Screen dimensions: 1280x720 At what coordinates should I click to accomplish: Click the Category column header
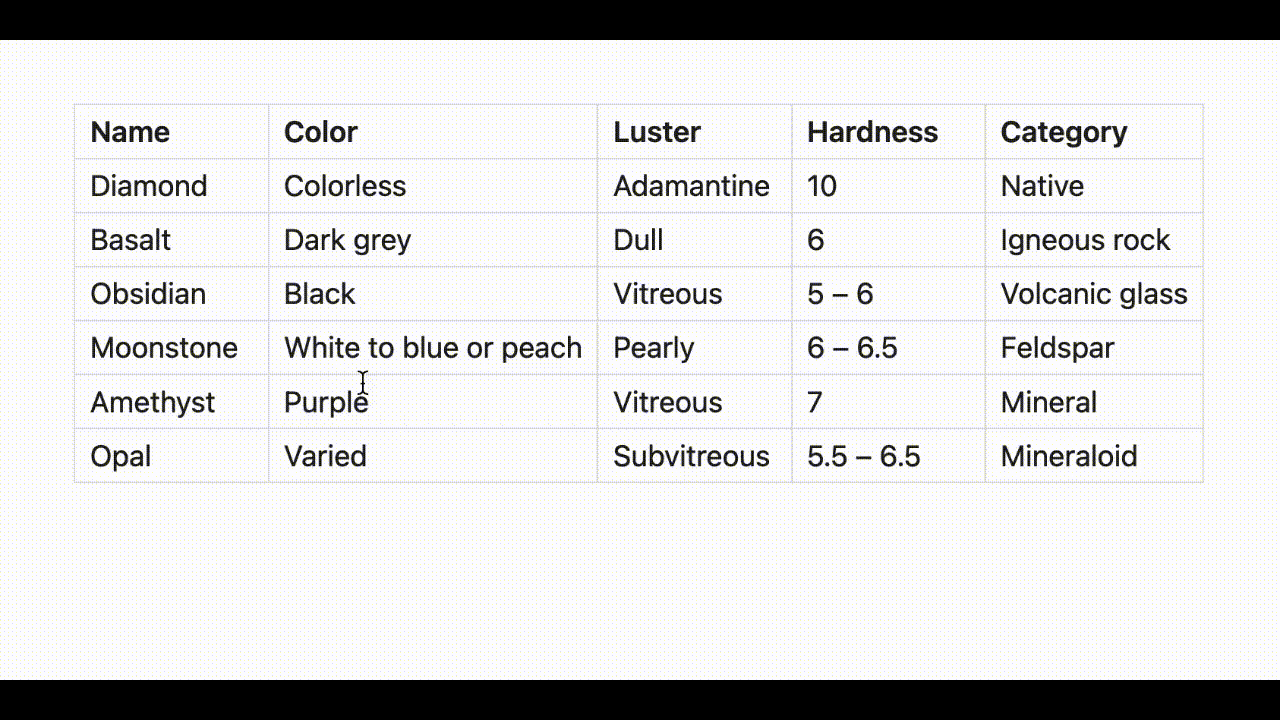pos(1064,132)
